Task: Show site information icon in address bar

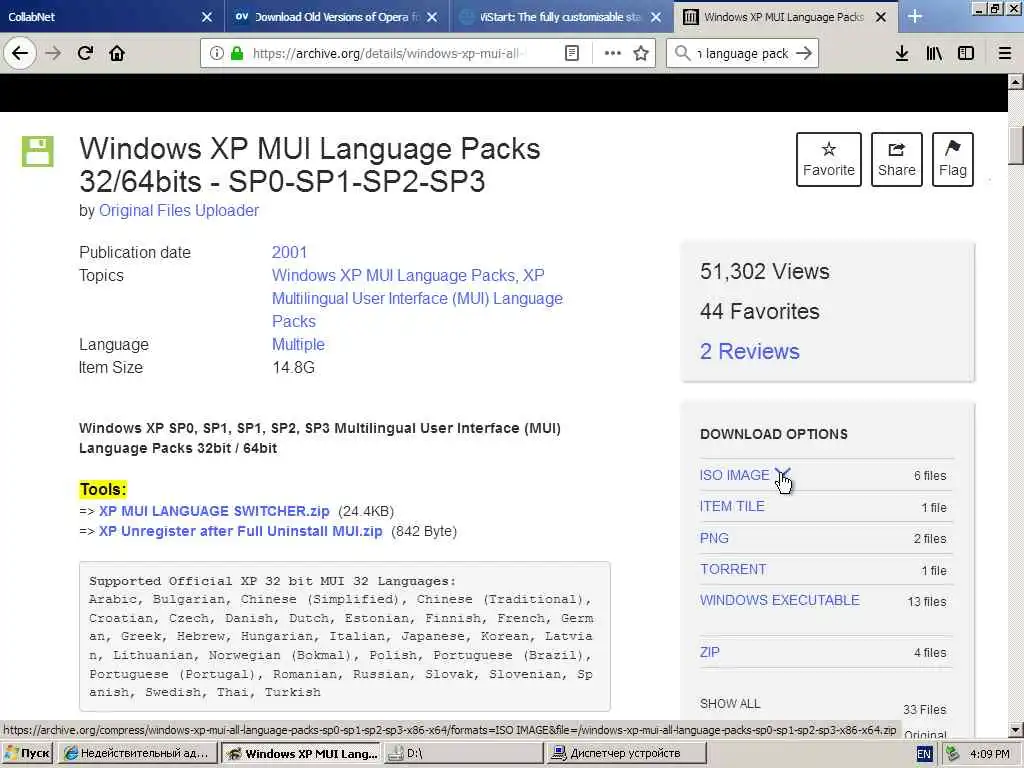Action: [216, 54]
